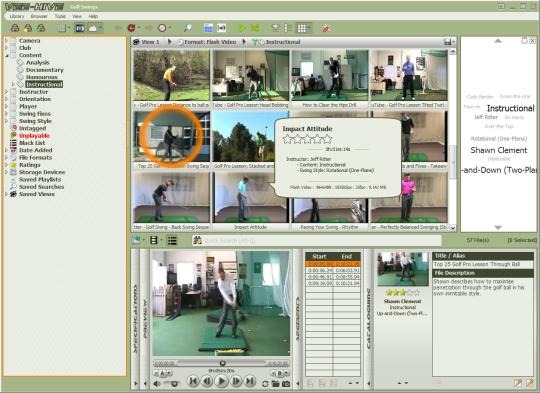Expand the Instructor tree node
Viewport: 540px width, 393px height.
pyautogui.click(x=6, y=92)
